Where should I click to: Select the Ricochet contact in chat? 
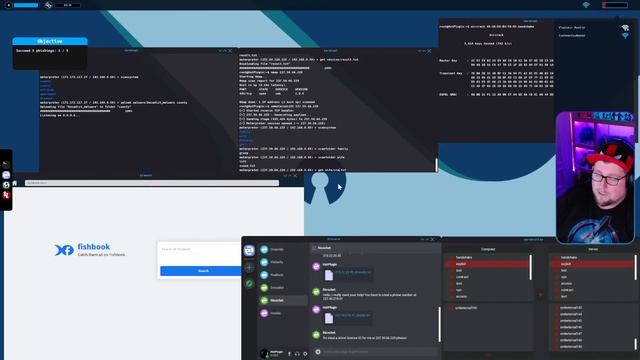(x=283, y=300)
